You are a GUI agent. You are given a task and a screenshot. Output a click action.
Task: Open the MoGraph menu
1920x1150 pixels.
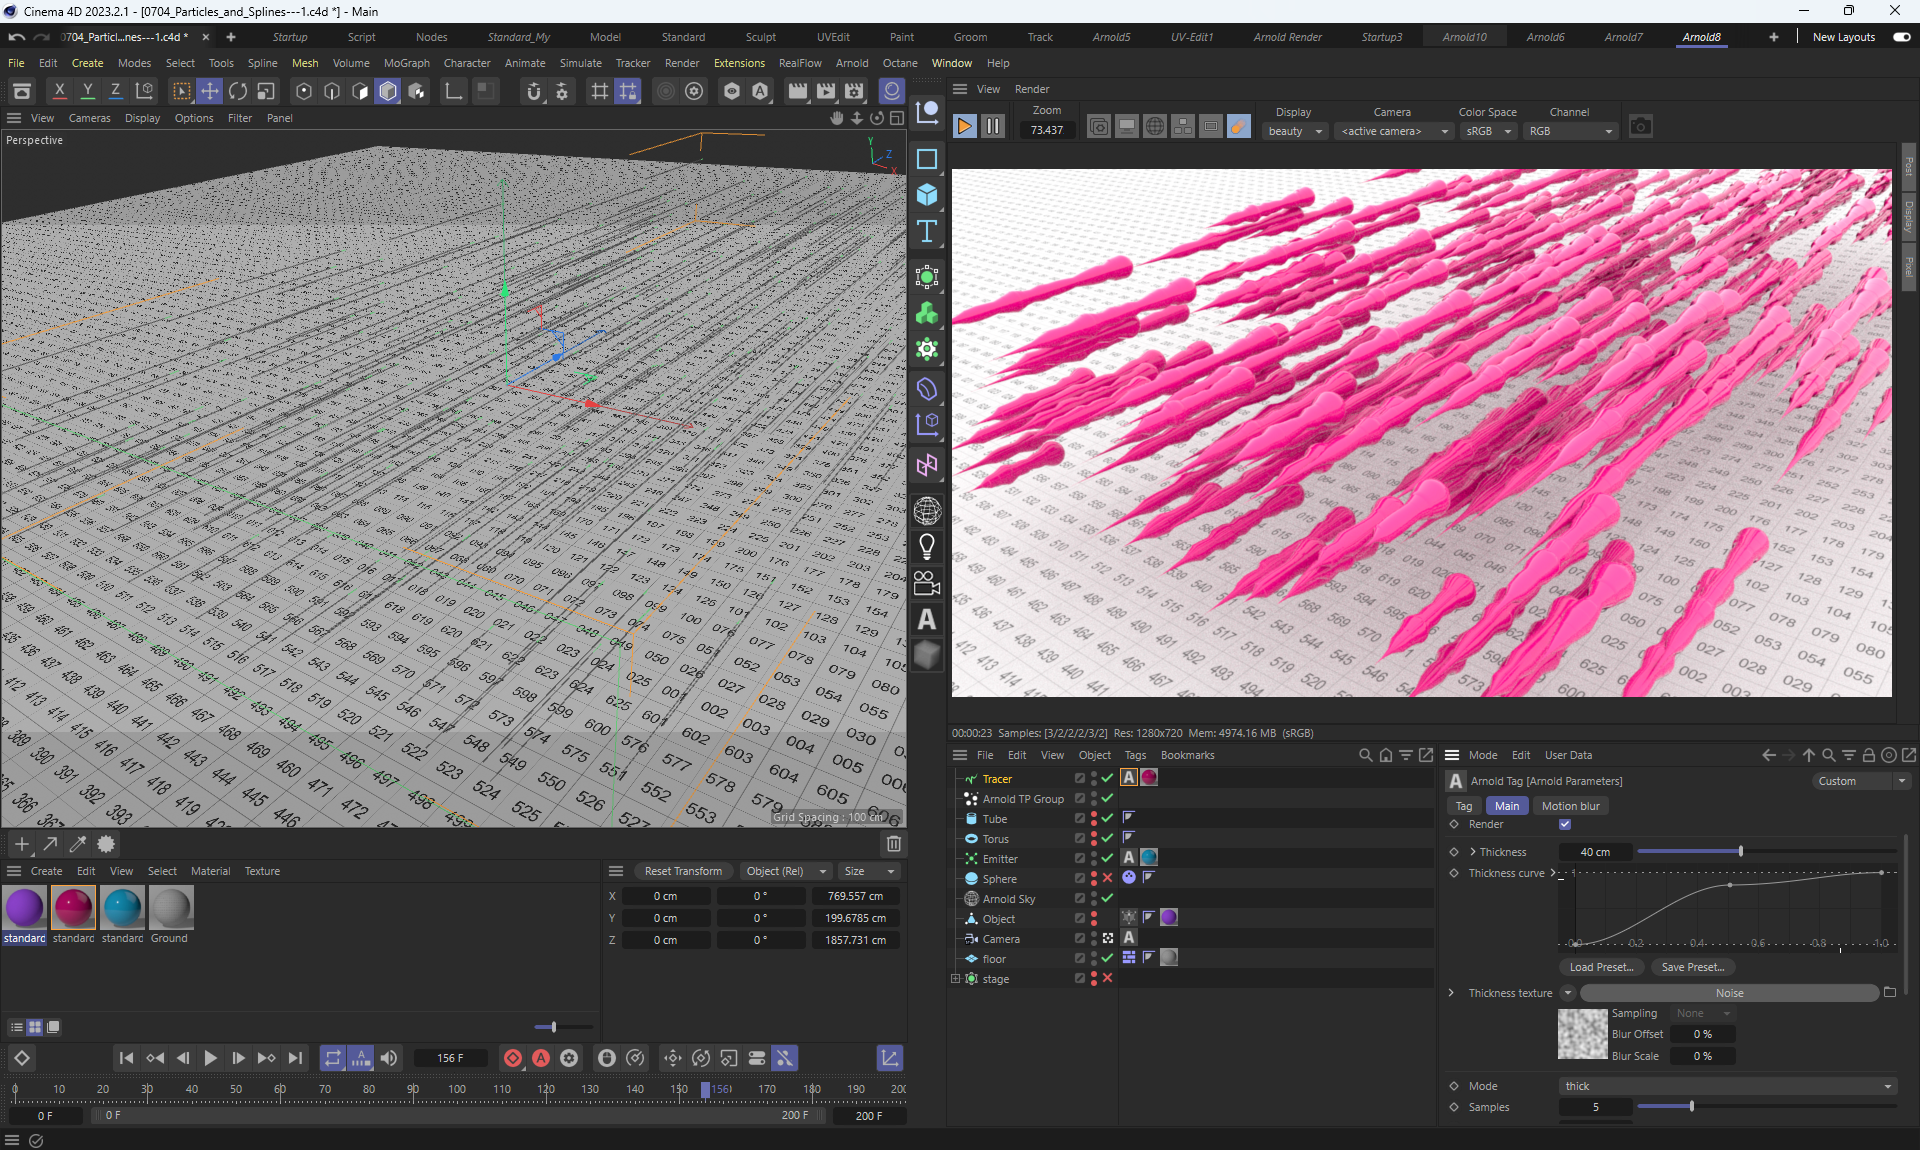click(x=406, y=63)
